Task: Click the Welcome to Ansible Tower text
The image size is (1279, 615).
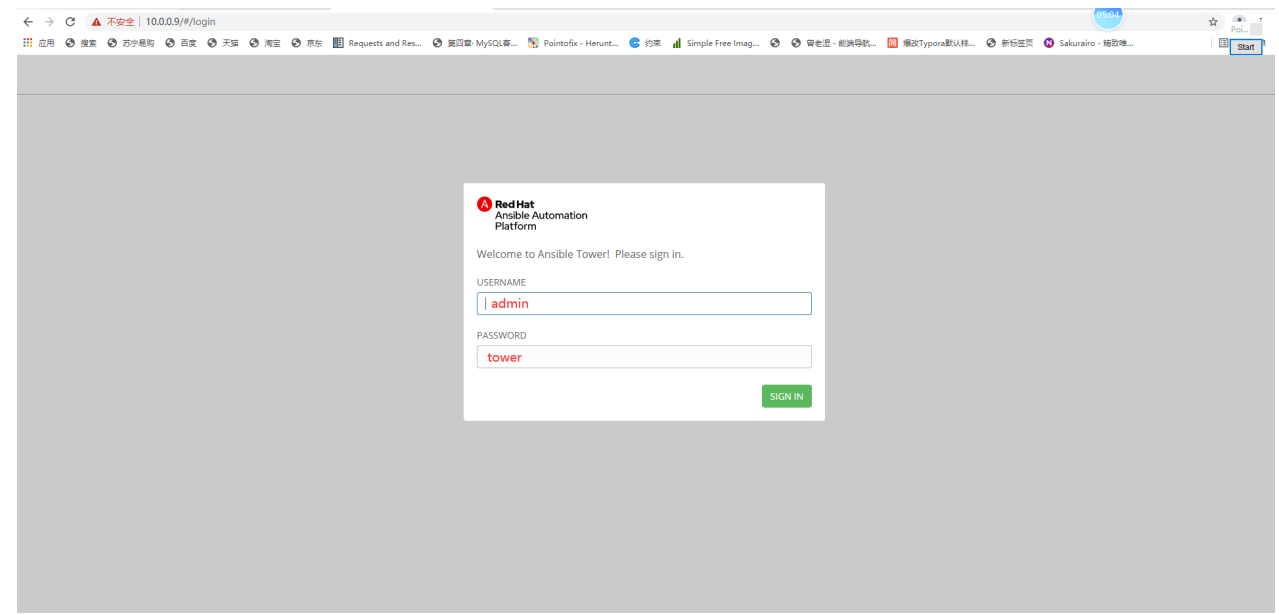Action: click(x=580, y=254)
